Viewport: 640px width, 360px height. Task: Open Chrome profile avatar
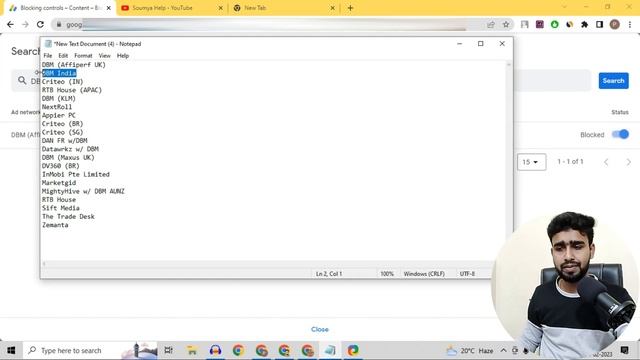pyautogui.click(x=615, y=24)
